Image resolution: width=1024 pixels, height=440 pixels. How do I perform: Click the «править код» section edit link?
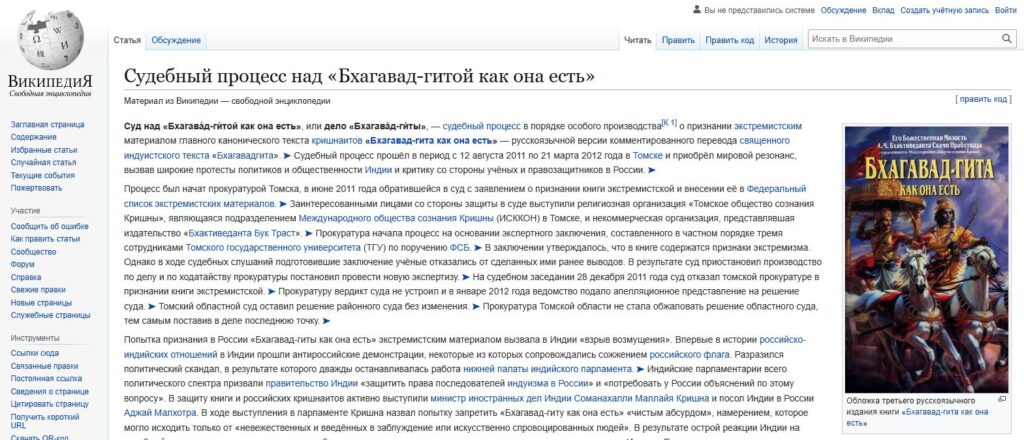(984, 99)
